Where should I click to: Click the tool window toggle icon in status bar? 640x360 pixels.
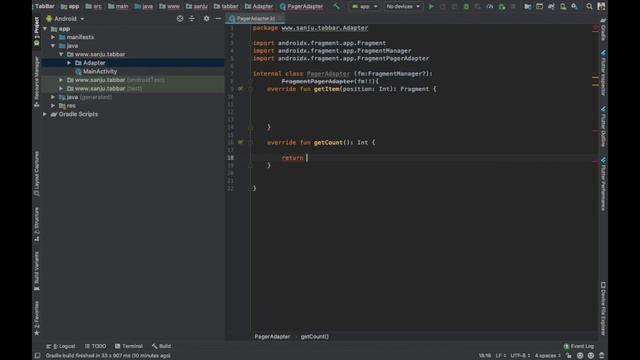(x=37, y=356)
